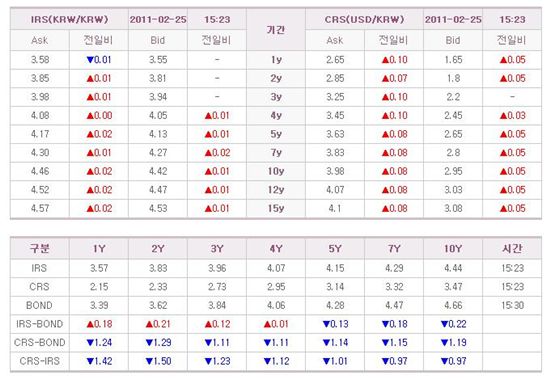Select the 10y period row label

click(x=276, y=171)
